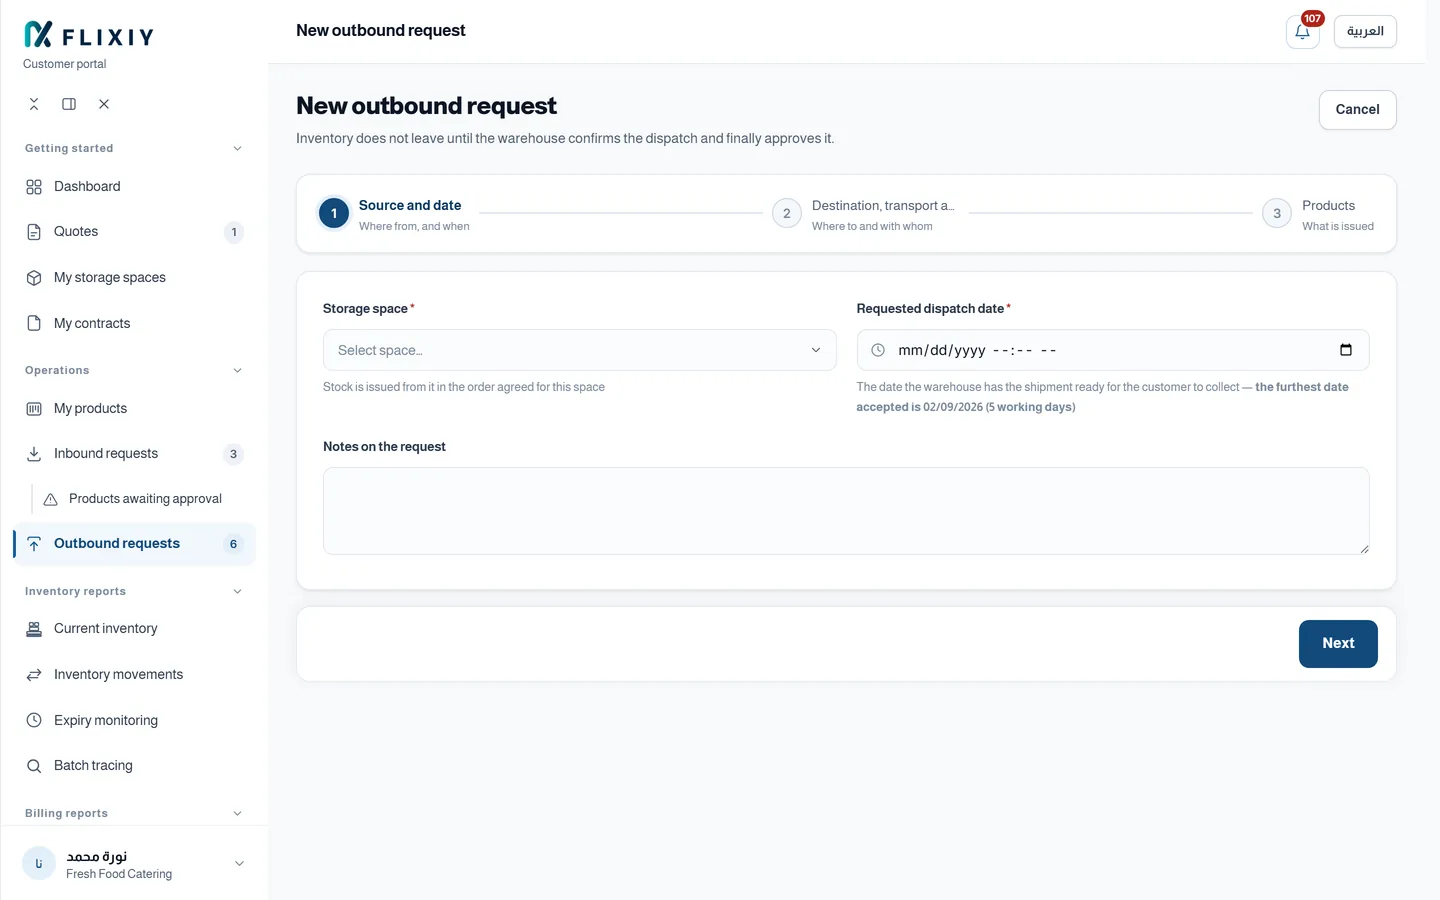Click the sidebar panel layout icon
This screenshot has height=900, width=1440.
click(x=69, y=104)
